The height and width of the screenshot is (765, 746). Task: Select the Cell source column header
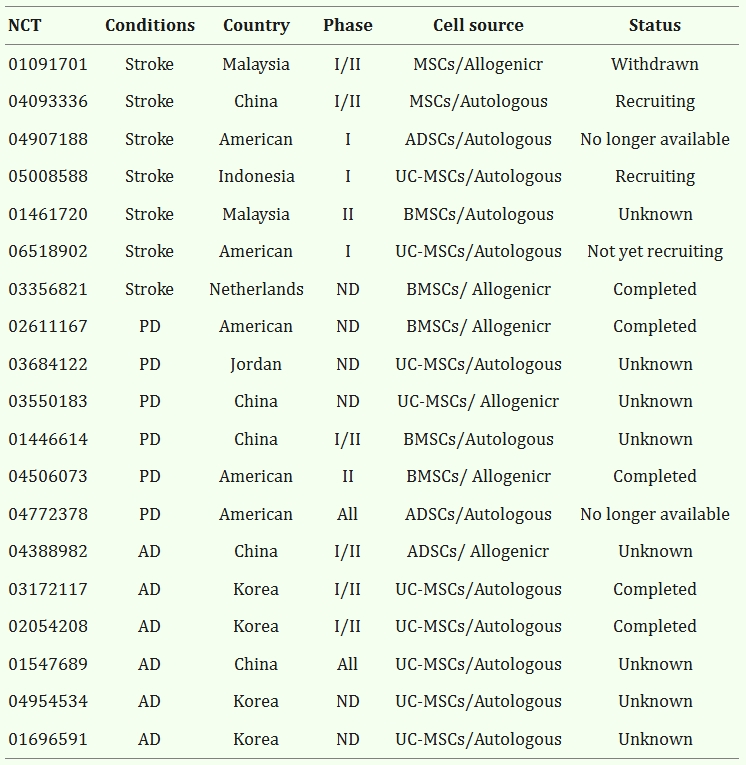478,25
